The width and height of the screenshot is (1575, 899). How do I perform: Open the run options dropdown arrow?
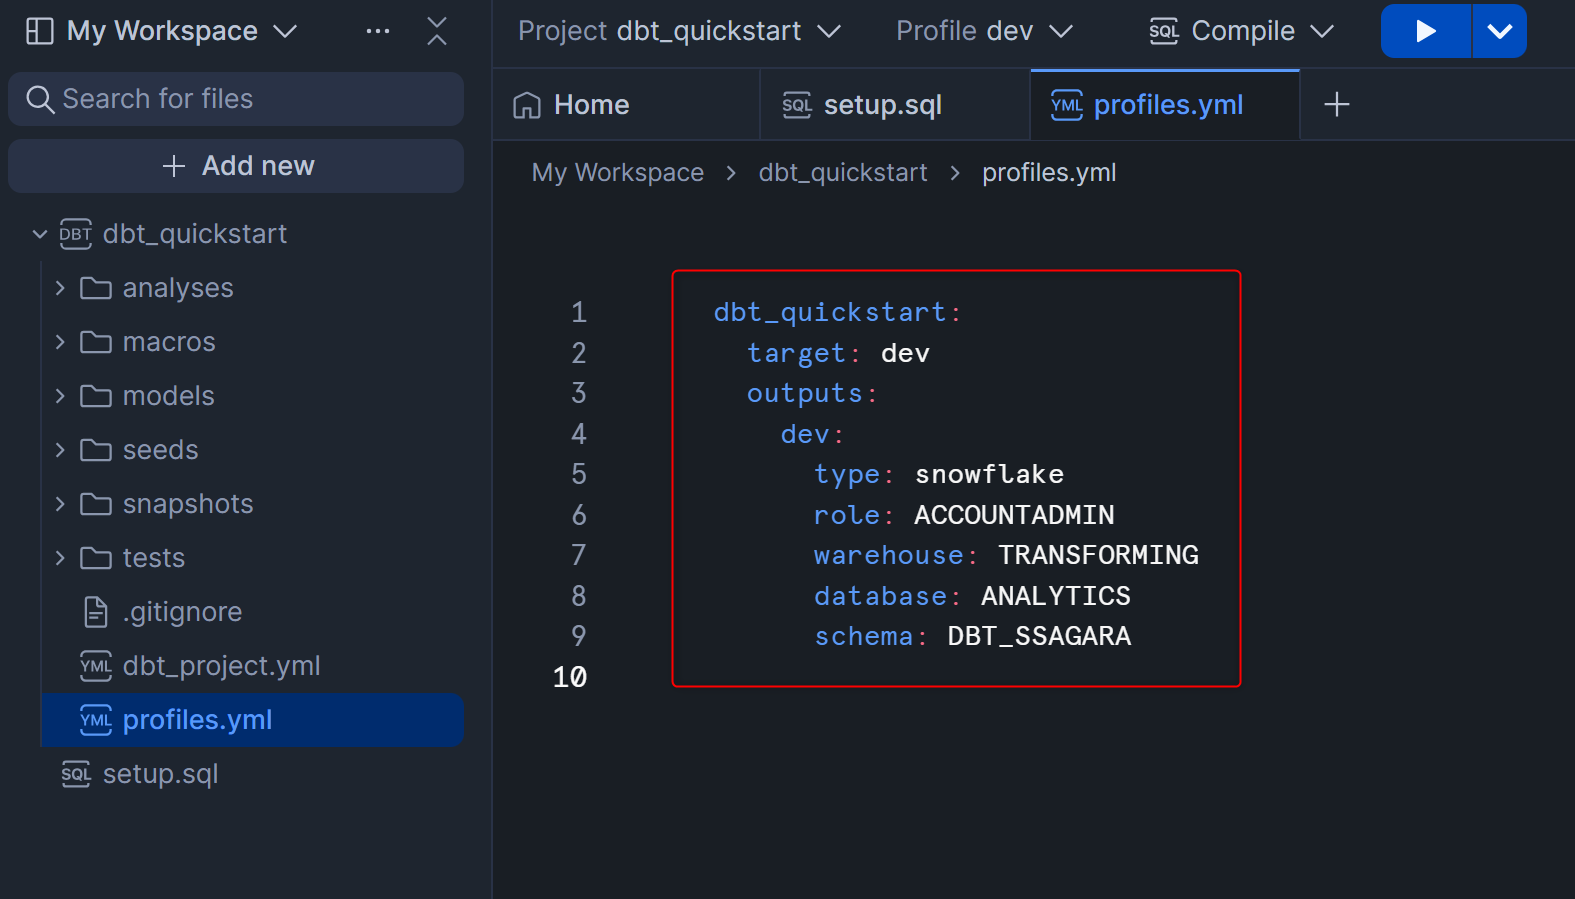point(1500,31)
